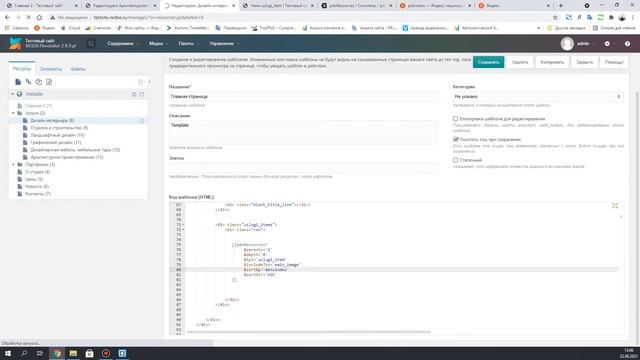Click the Закрыть button
The height and width of the screenshot is (360, 640).
point(584,62)
